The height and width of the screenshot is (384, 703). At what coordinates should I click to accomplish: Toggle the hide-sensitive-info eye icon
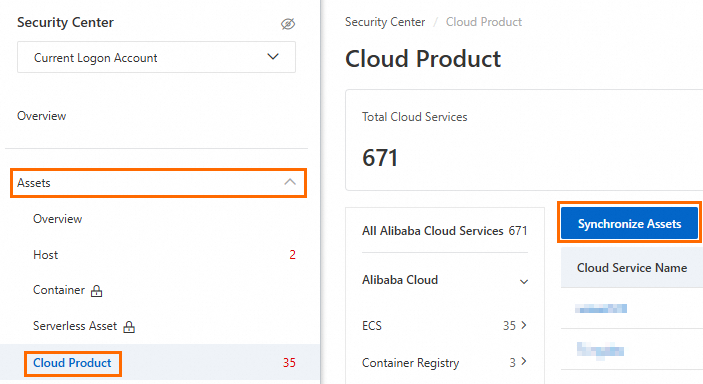[288, 24]
